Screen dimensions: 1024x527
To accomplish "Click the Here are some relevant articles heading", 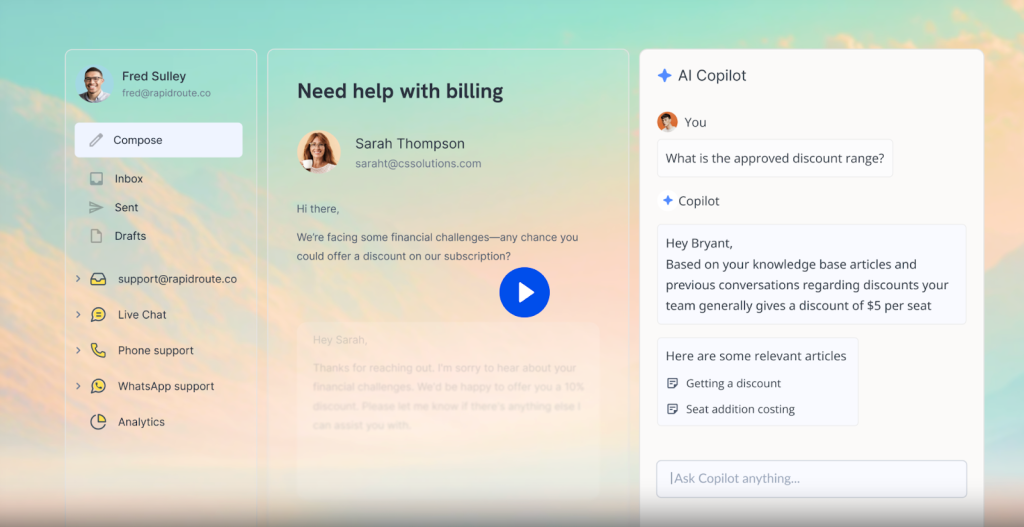I will [x=756, y=356].
